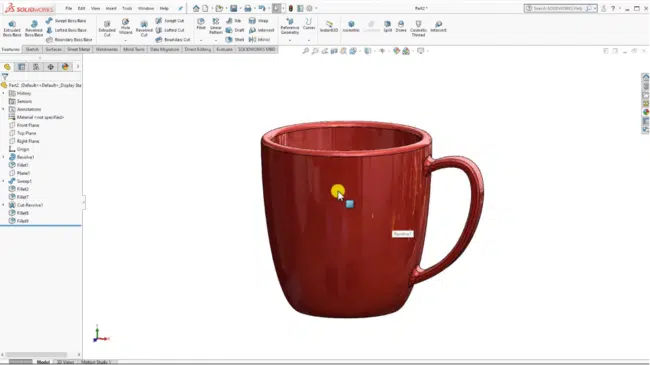Open the Curves tool
The image size is (650, 365).
coord(309,24)
